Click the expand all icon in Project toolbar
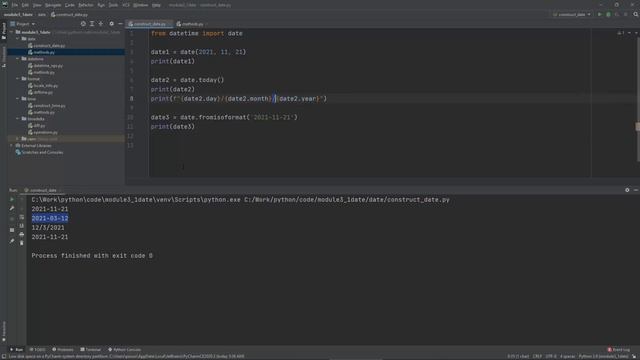The width and height of the screenshot is (640, 360). (x=92, y=24)
